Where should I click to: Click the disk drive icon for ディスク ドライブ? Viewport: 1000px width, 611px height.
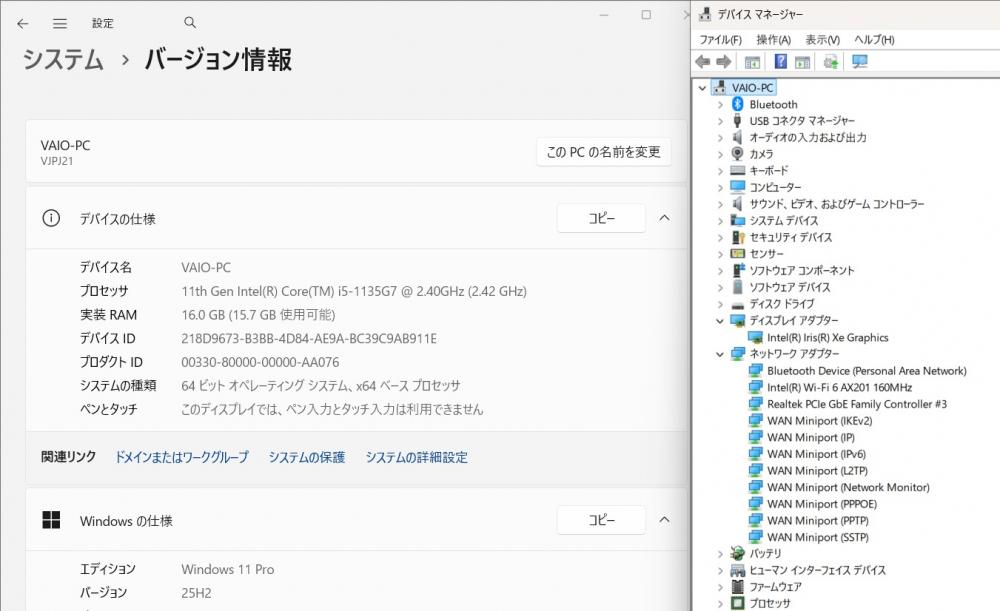pos(738,304)
